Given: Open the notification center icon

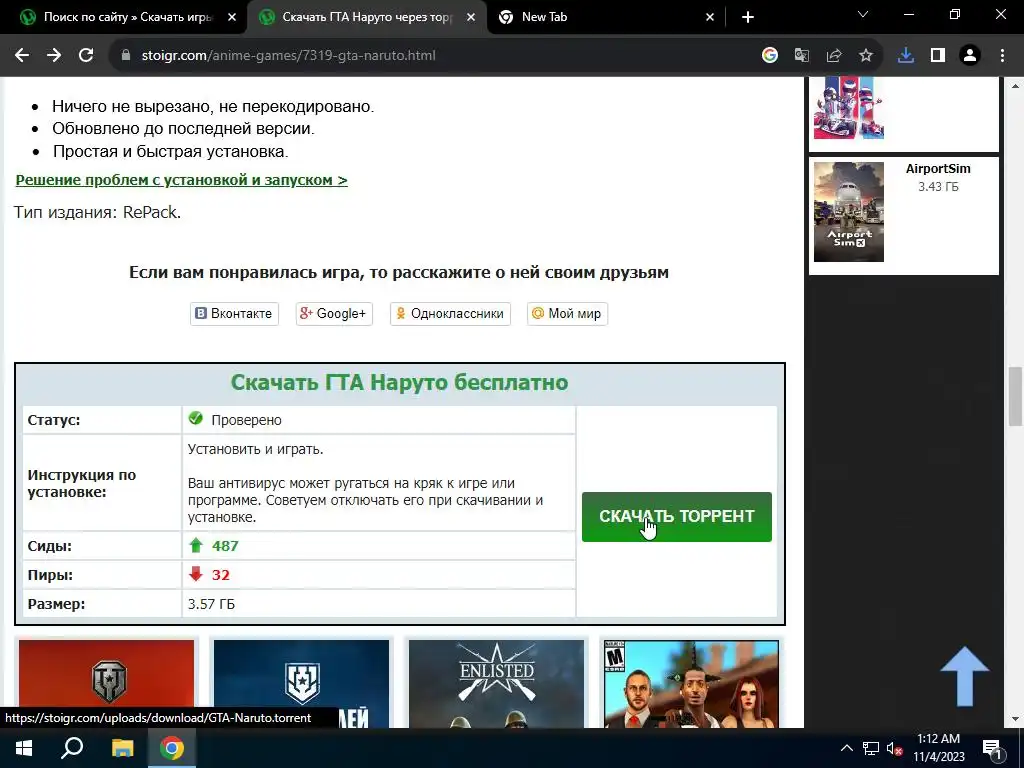Looking at the screenshot, I should (993, 748).
